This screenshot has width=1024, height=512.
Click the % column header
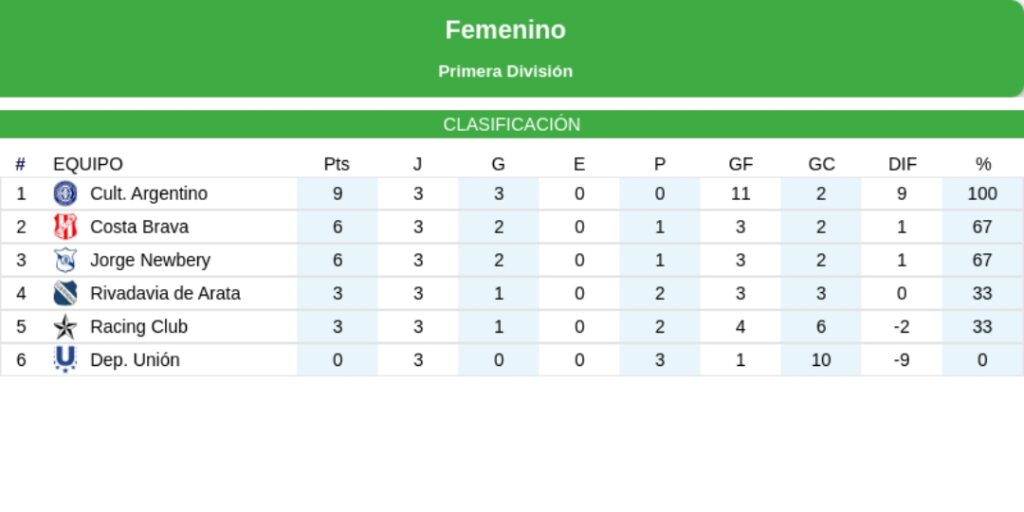point(983,164)
